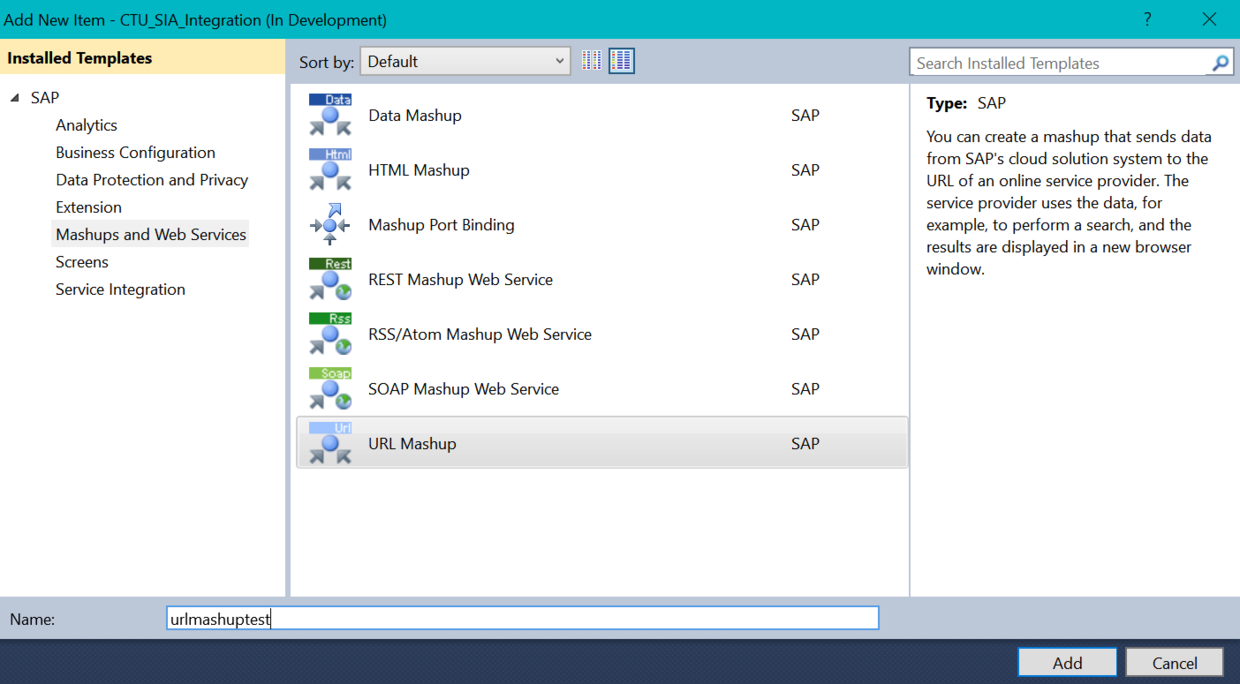The width and height of the screenshot is (1240, 684).
Task: Click the Mashup Port Binding icon
Action: coord(330,225)
